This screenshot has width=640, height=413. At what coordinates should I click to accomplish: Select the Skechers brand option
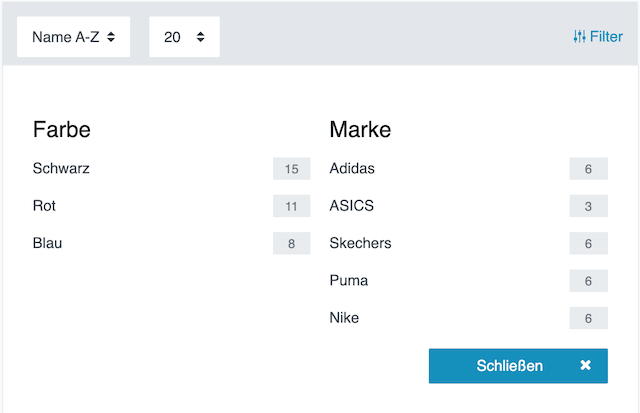(x=360, y=243)
